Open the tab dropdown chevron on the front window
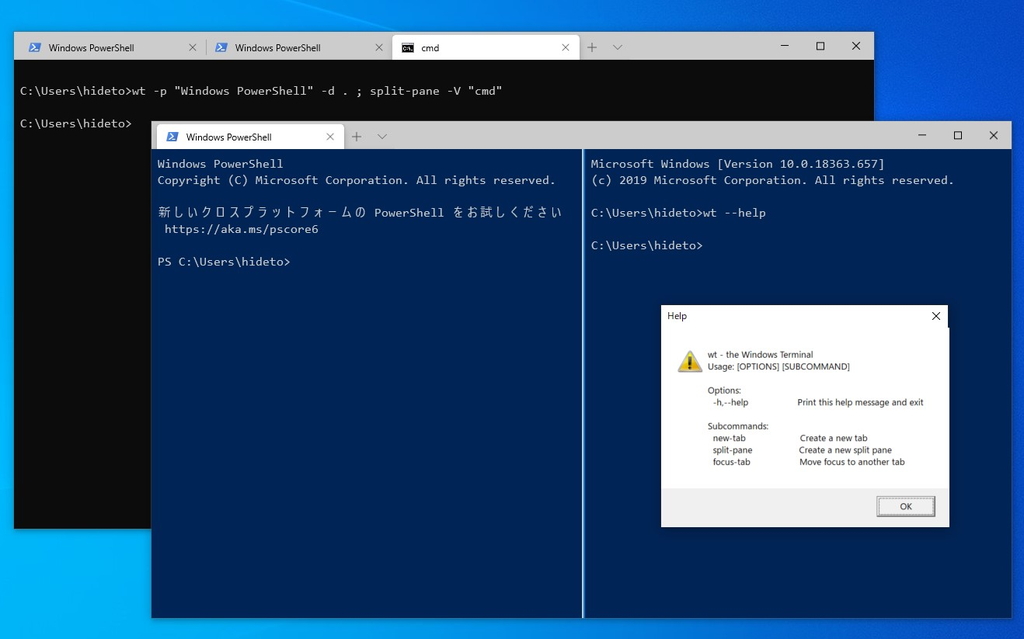 click(381, 136)
